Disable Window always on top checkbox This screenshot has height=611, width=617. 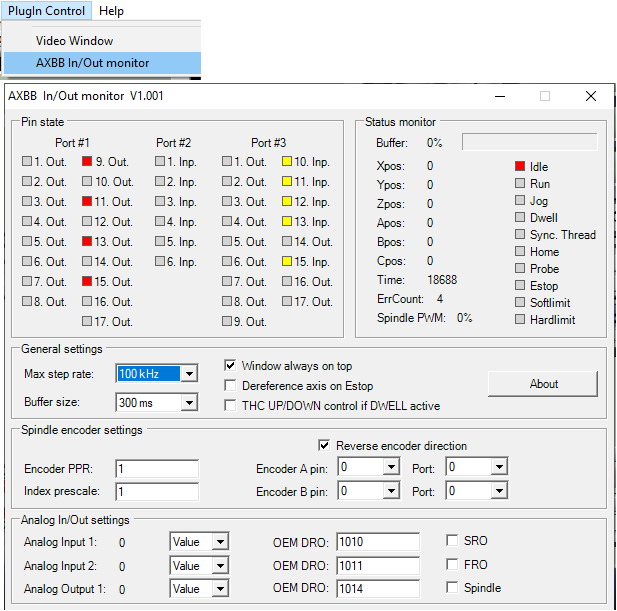click(231, 366)
